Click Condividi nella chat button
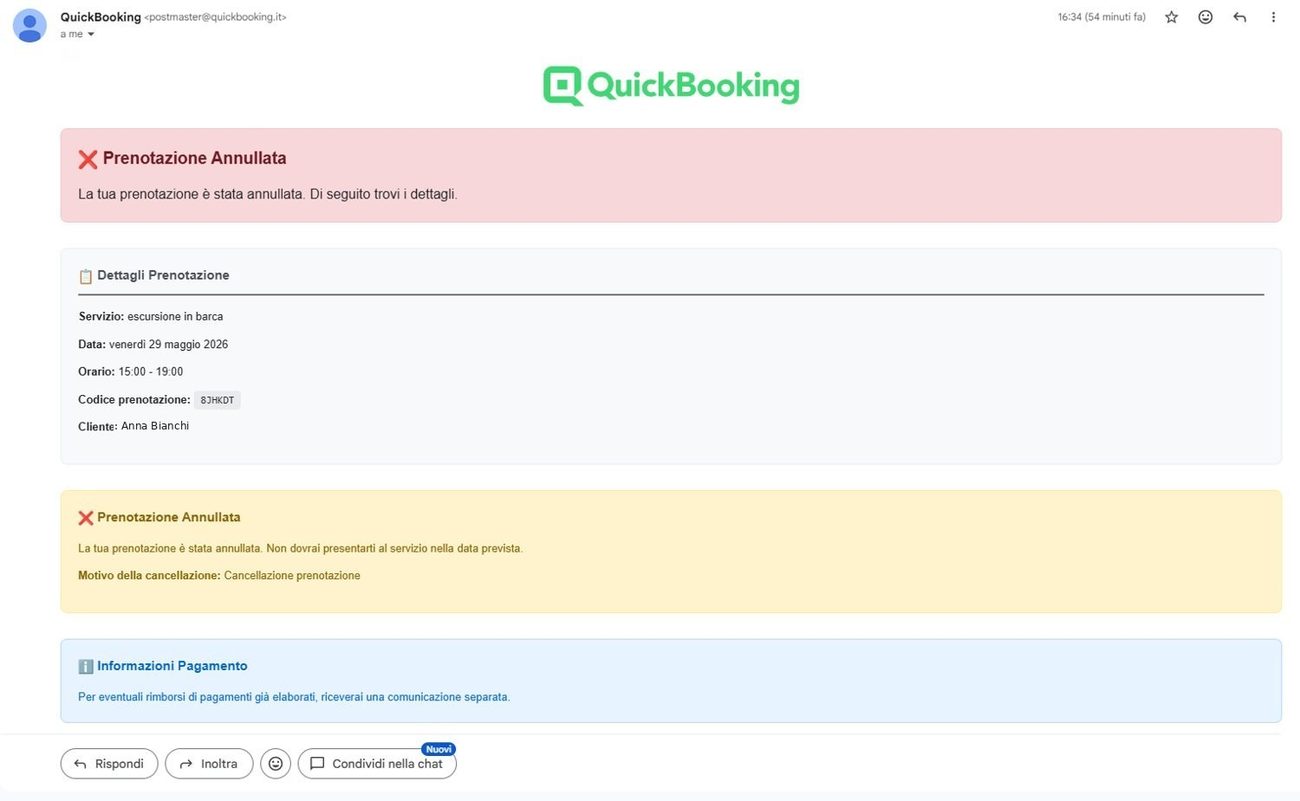The image size is (1300, 801). (377, 764)
